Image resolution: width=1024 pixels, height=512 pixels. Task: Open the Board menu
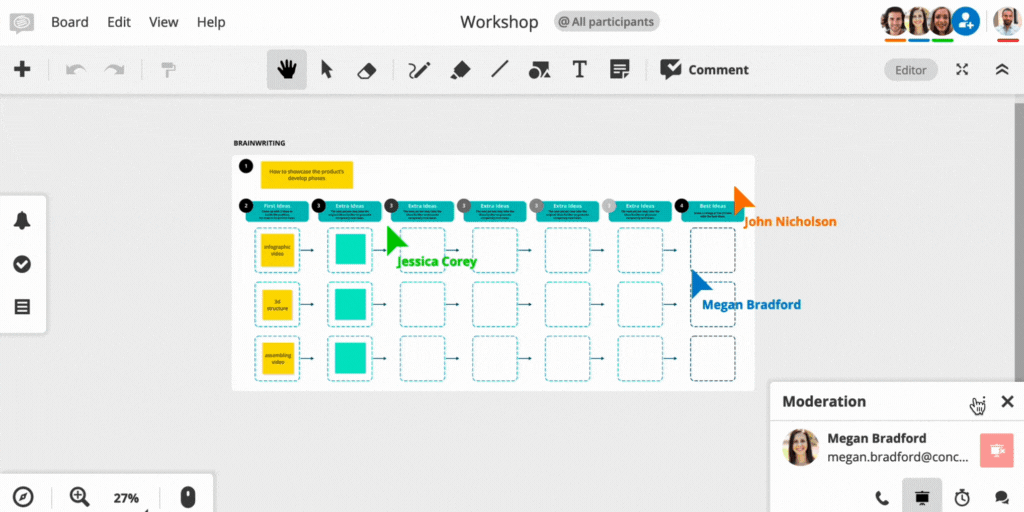[x=70, y=22]
